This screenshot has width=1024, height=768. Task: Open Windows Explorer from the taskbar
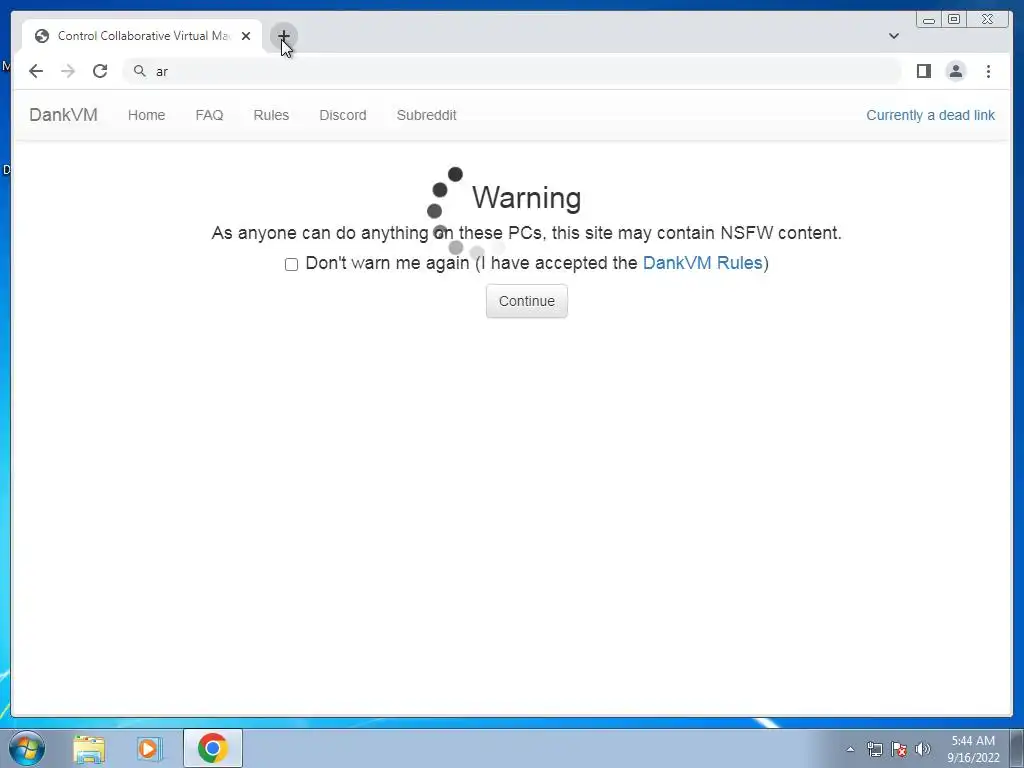(x=89, y=748)
